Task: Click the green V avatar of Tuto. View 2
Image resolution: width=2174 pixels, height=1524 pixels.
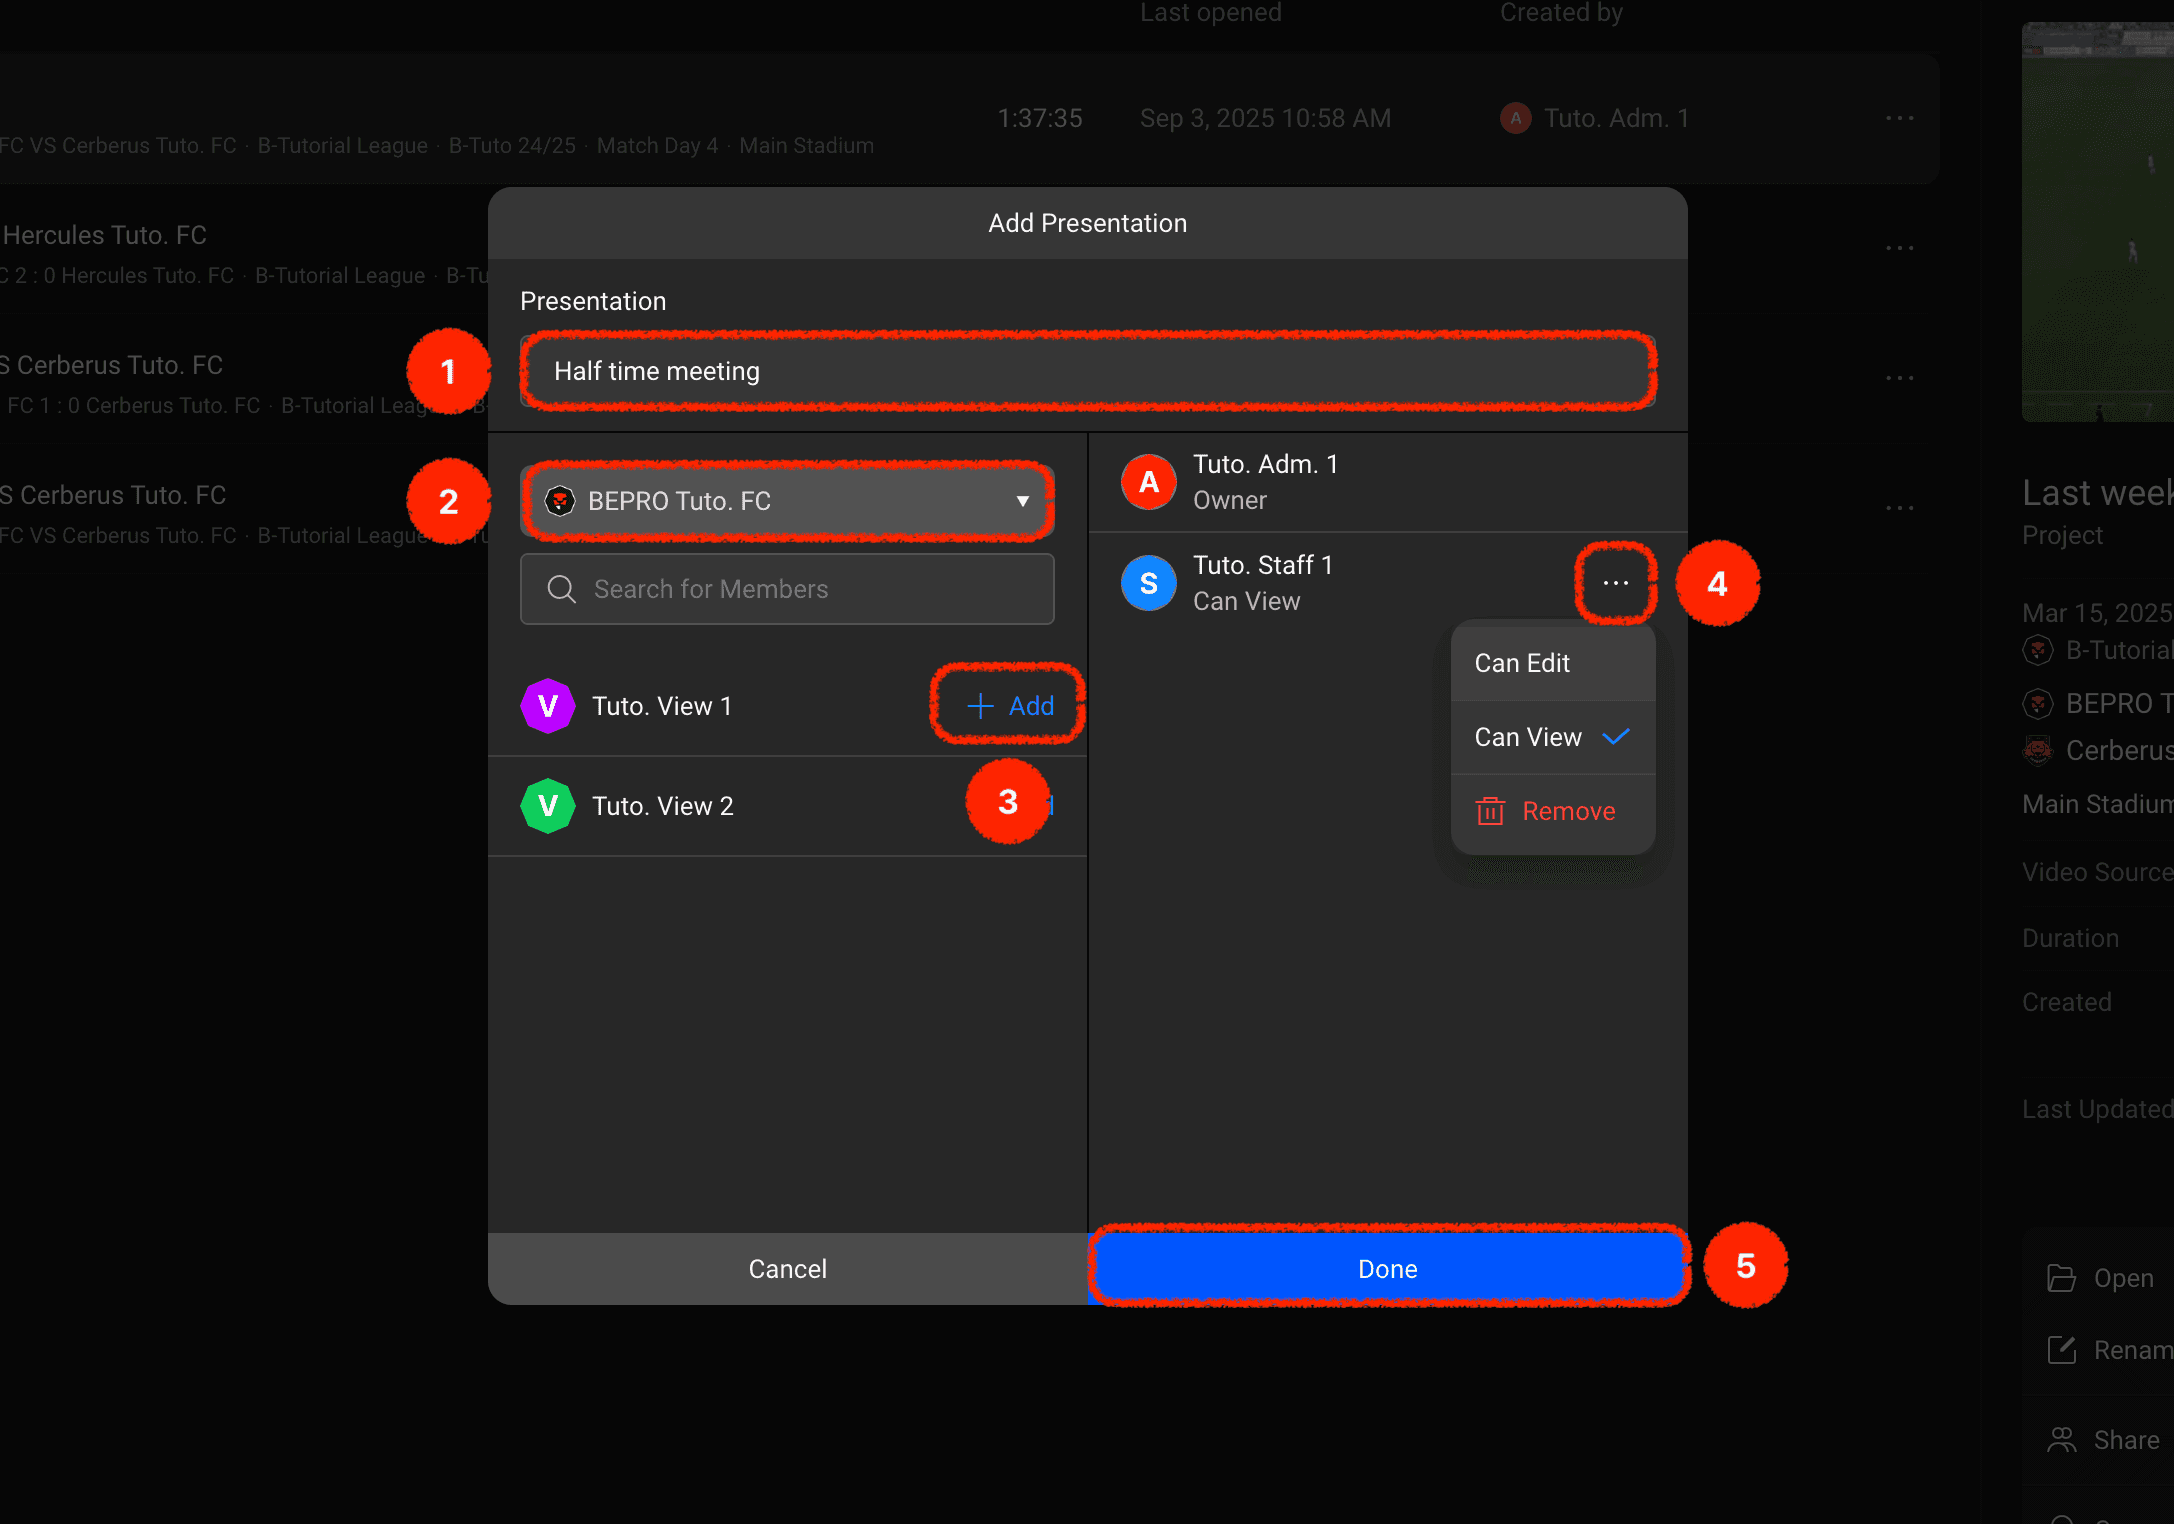Action: (x=547, y=806)
